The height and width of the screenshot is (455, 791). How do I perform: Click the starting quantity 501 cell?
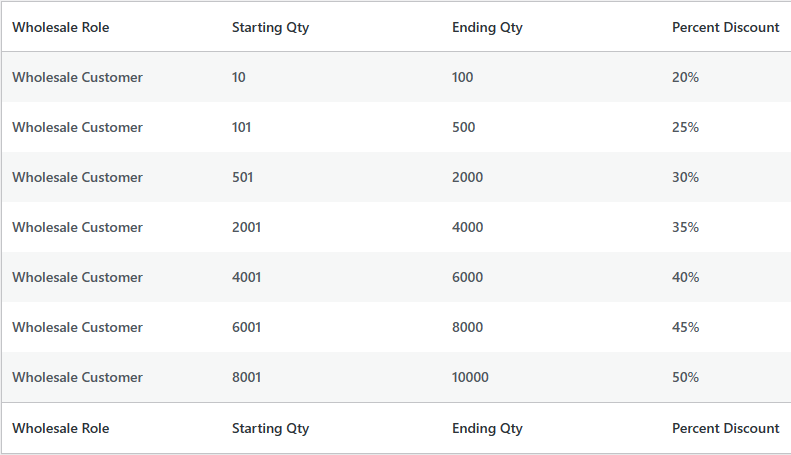pos(242,177)
